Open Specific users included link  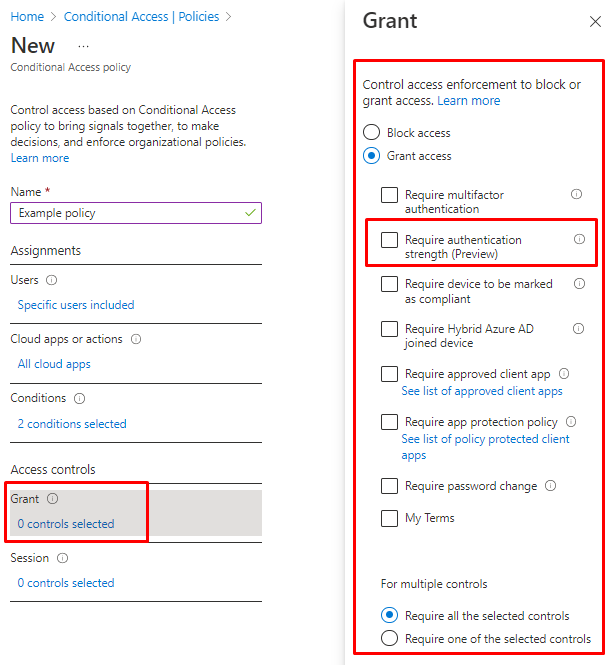(x=76, y=305)
